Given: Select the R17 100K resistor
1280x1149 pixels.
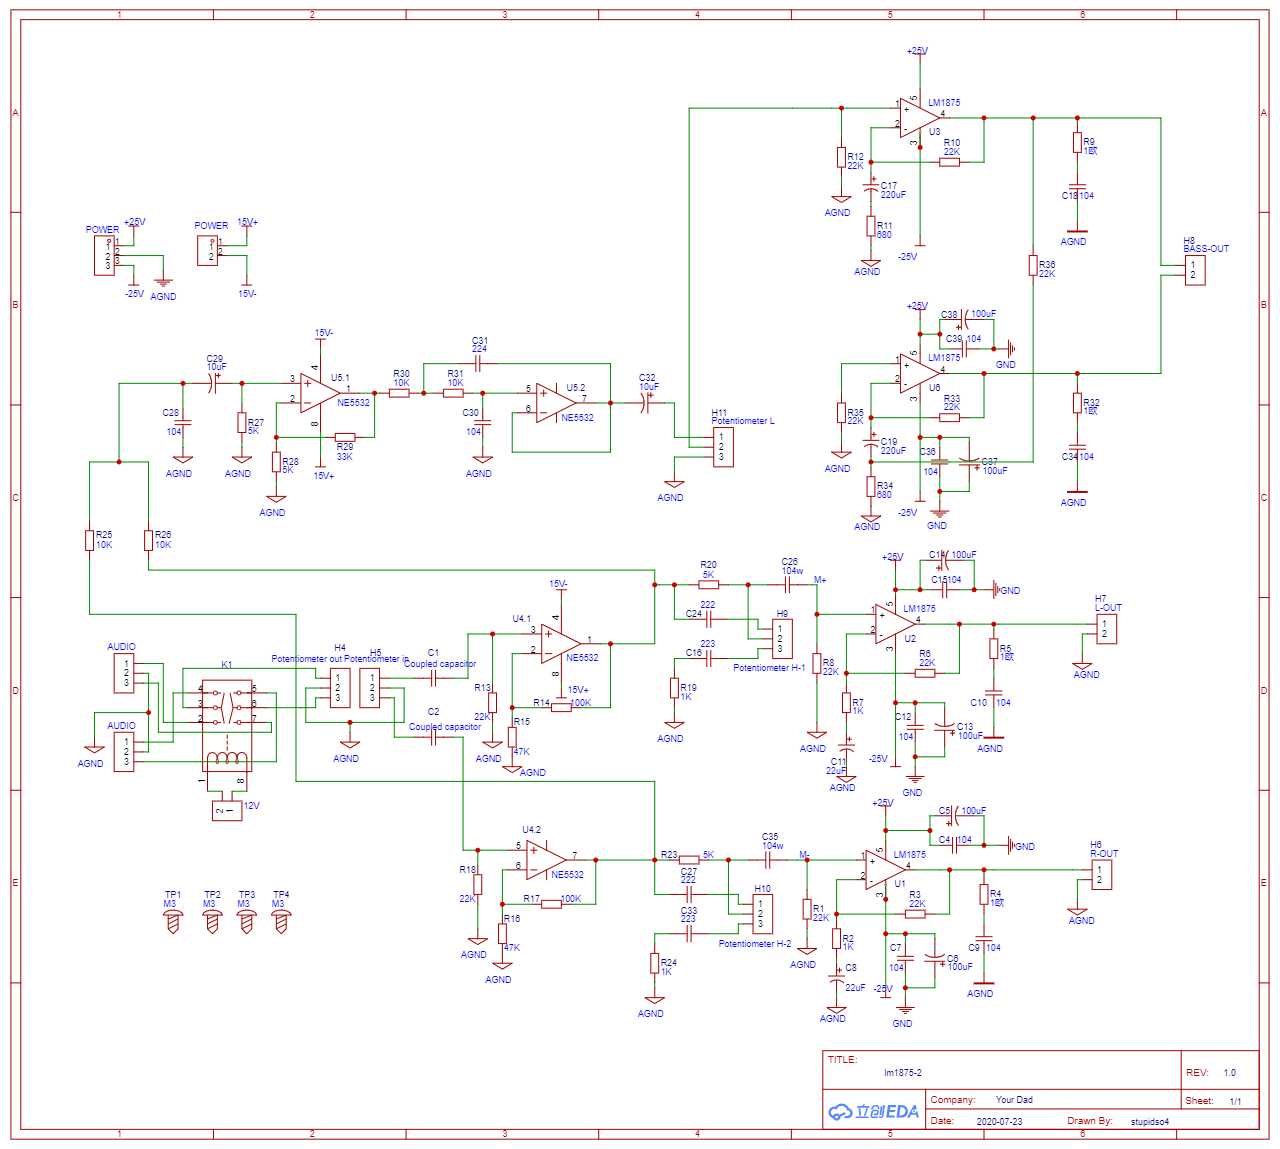Looking at the screenshot, I should click(551, 904).
